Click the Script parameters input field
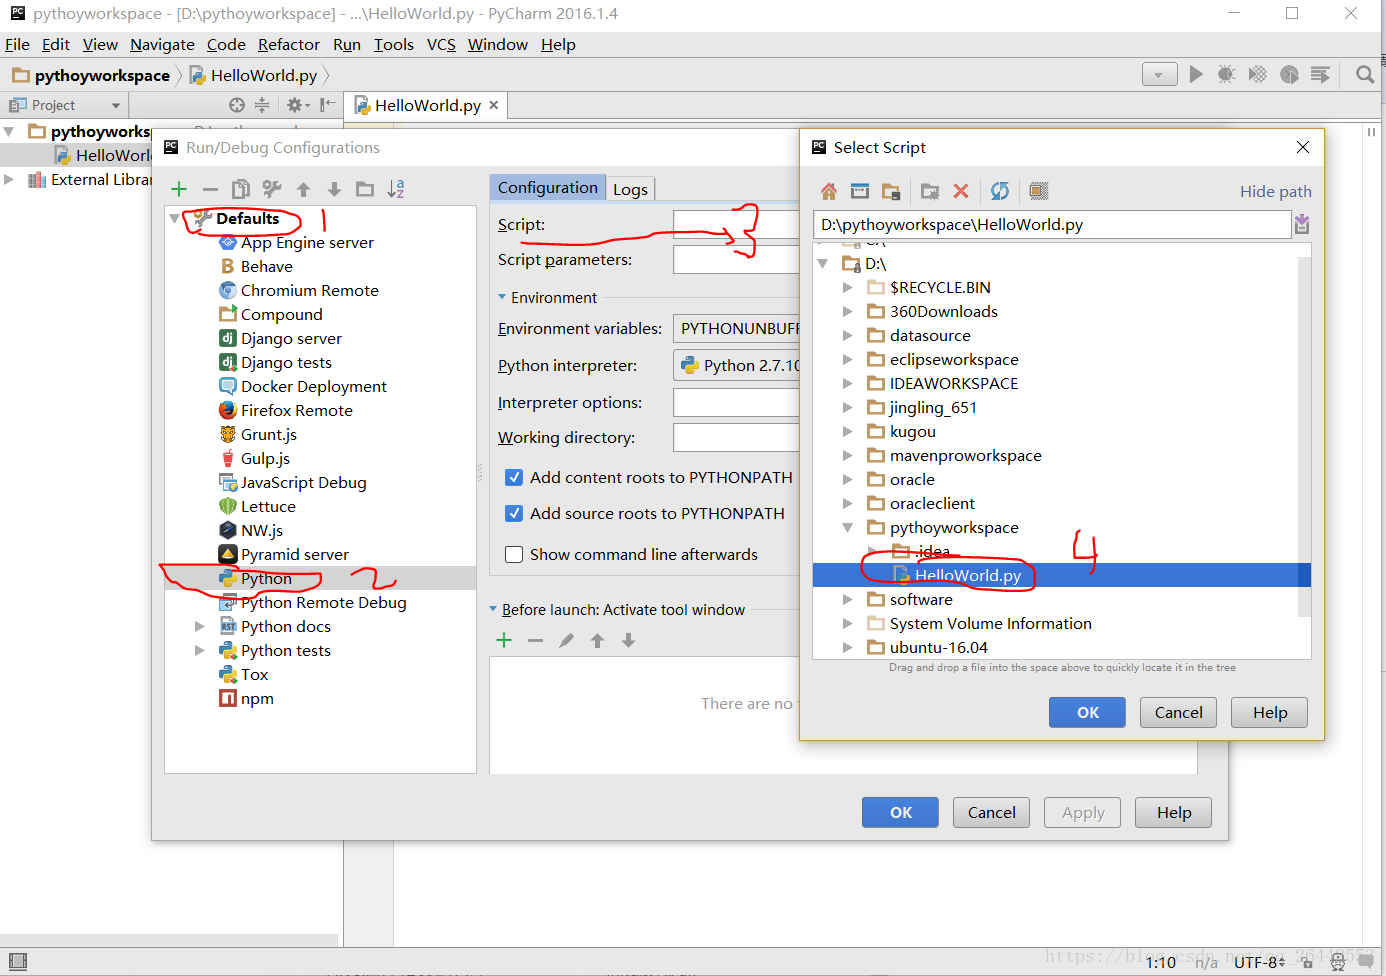 pyautogui.click(x=737, y=259)
